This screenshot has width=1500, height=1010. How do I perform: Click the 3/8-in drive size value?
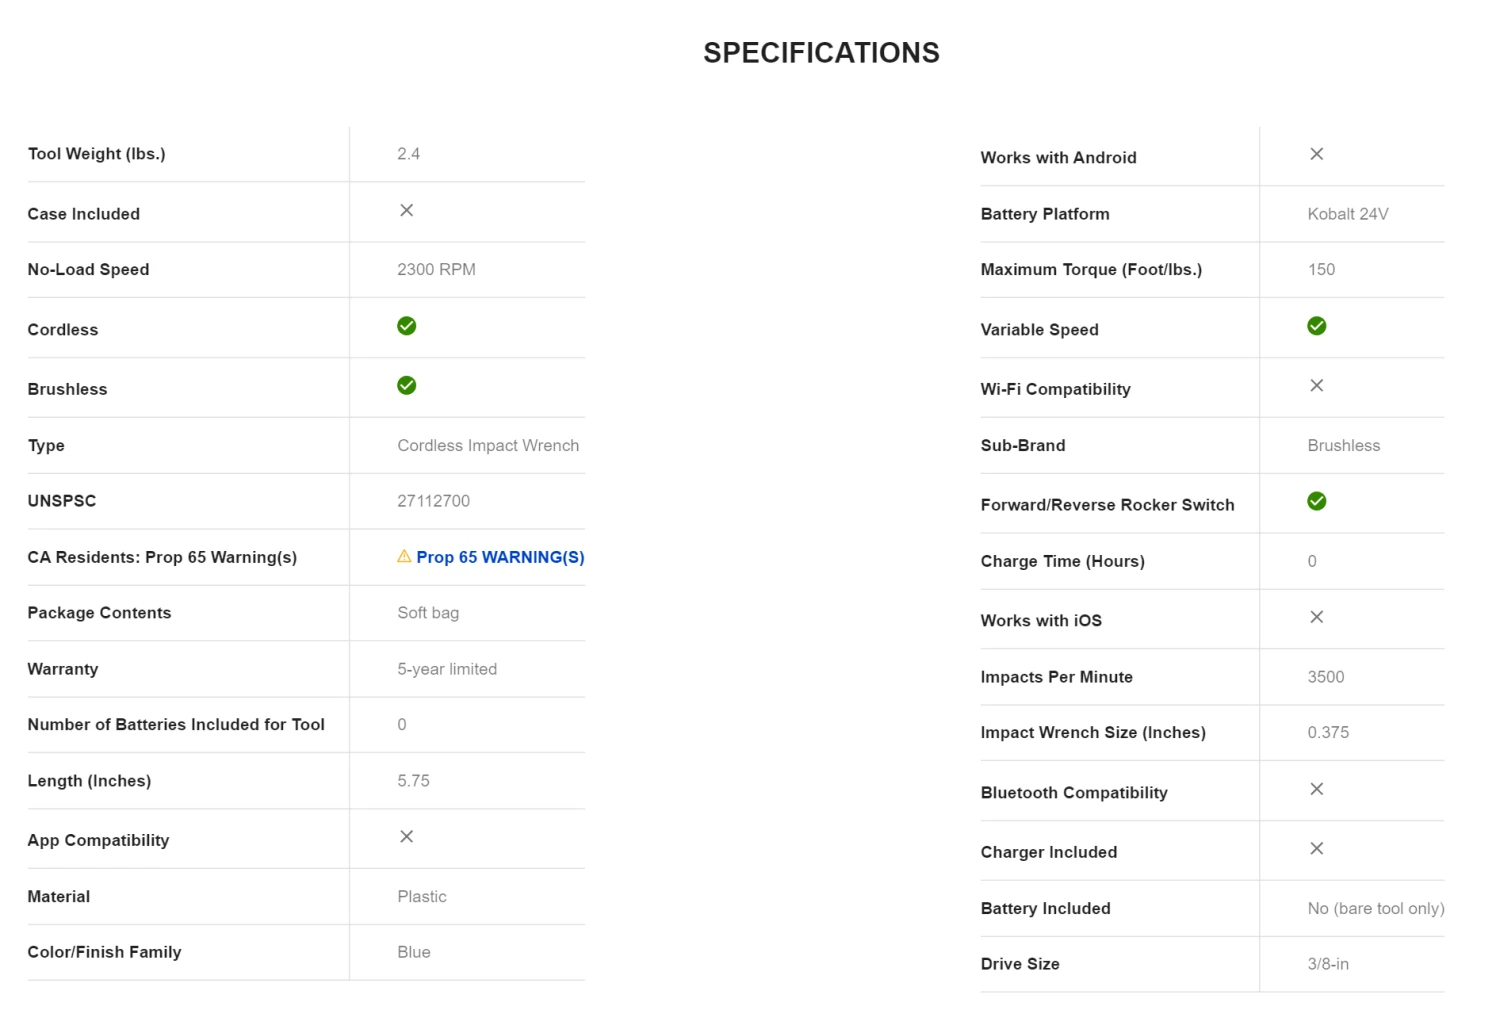pyautogui.click(x=1327, y=964)
